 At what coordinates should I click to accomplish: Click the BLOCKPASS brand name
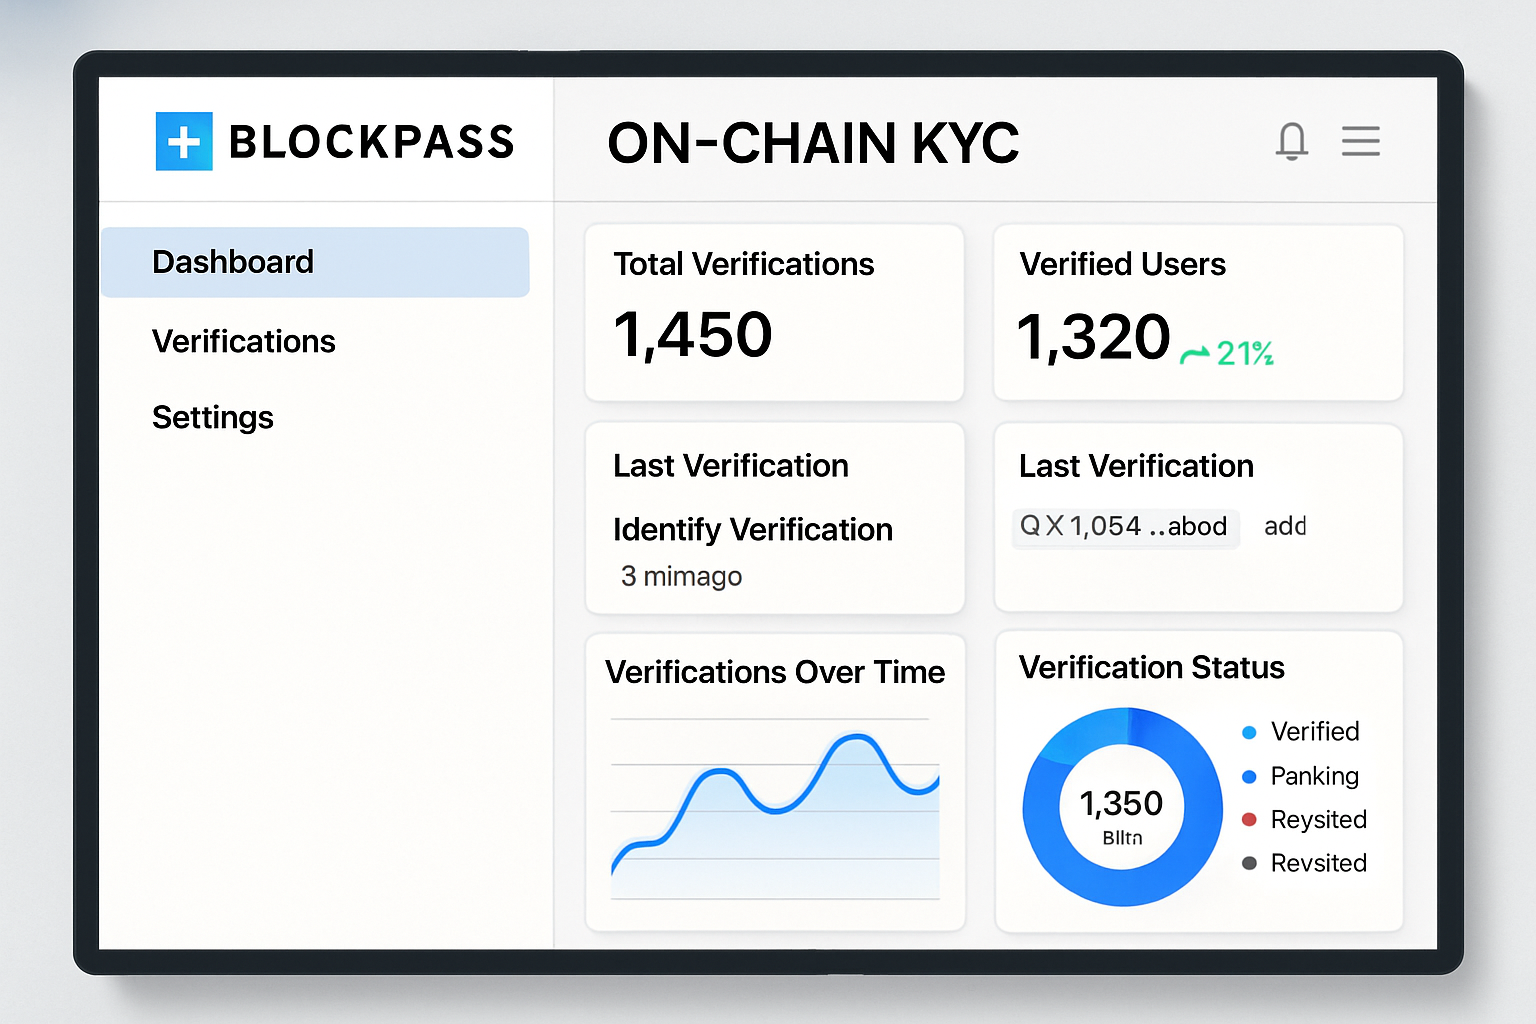pos(371,142)
